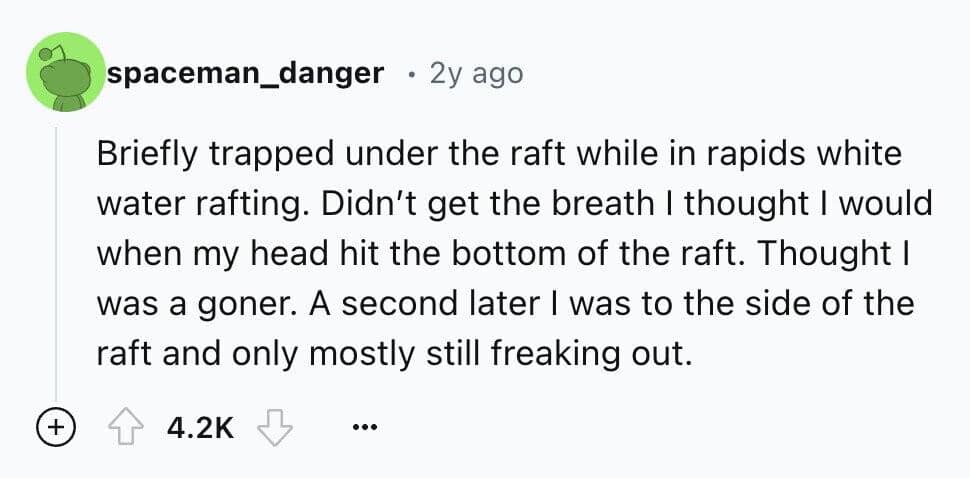Click the 4.2K vote score
970x478 pixels.
point(201,429)
